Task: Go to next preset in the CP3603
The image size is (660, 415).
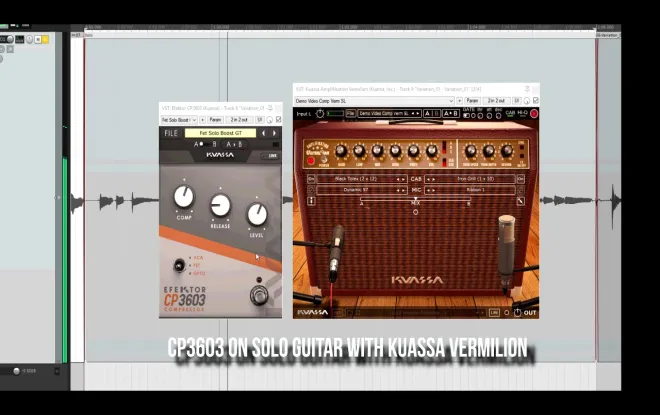Action: click(x=274, y=133)
